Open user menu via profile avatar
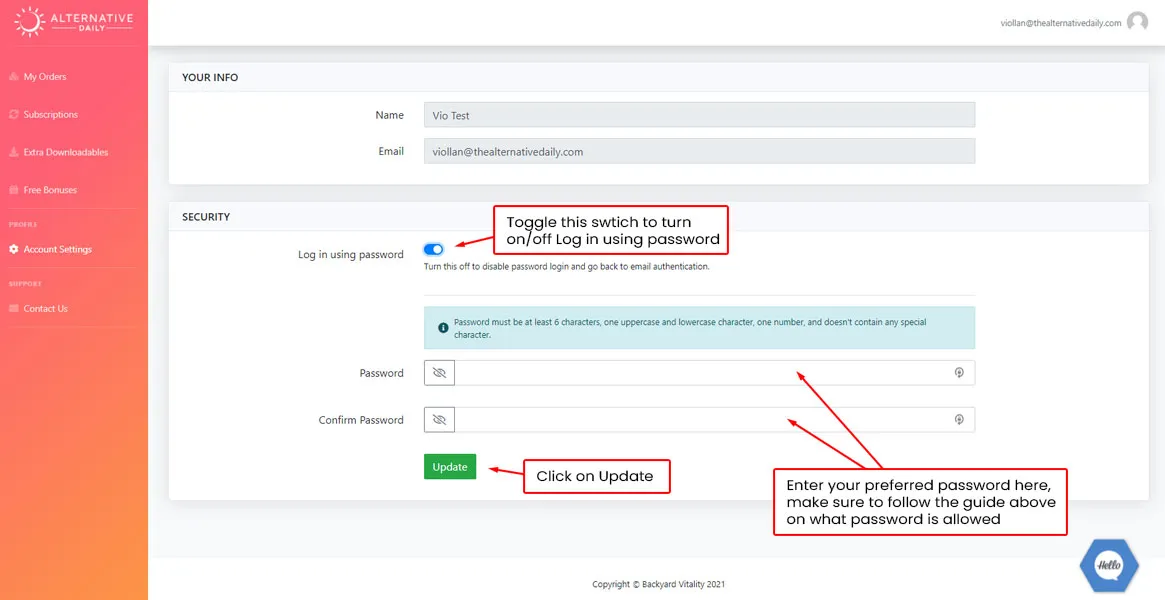 (1137, 22)
